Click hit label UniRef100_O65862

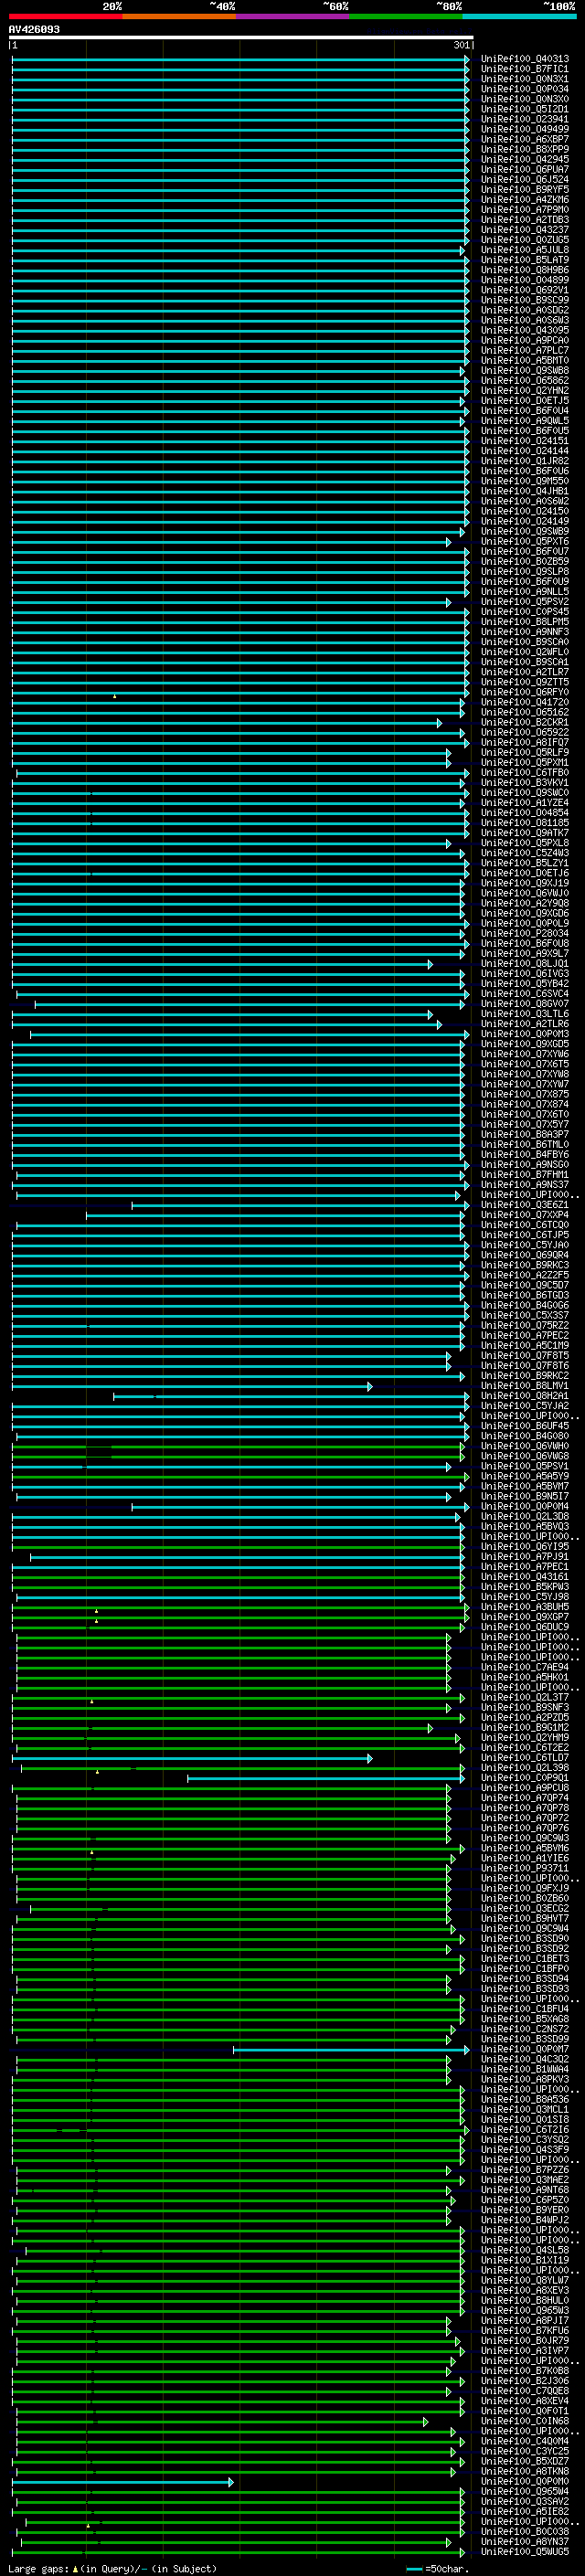[524, 380]
